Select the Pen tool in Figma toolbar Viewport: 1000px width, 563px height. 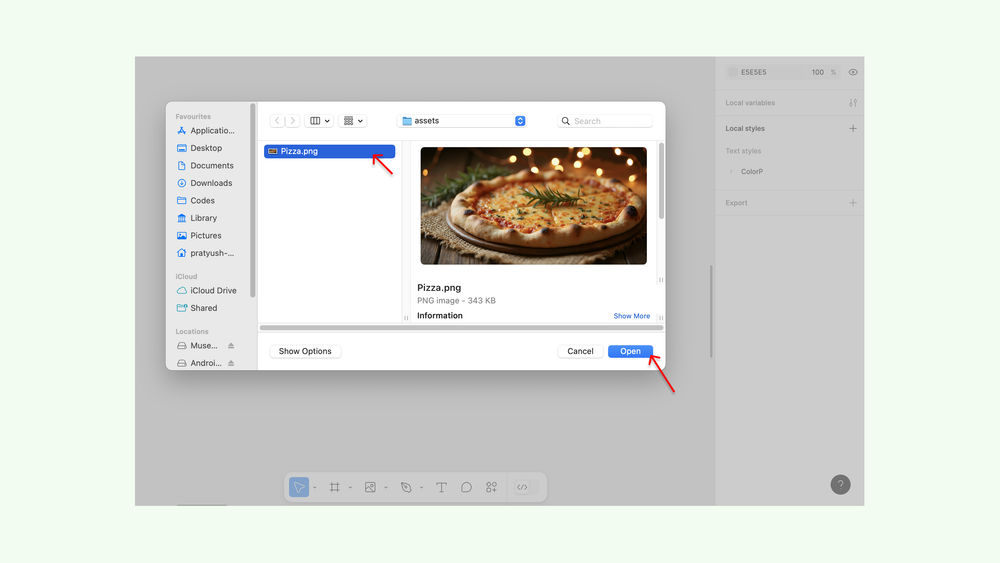coord(406,487)
